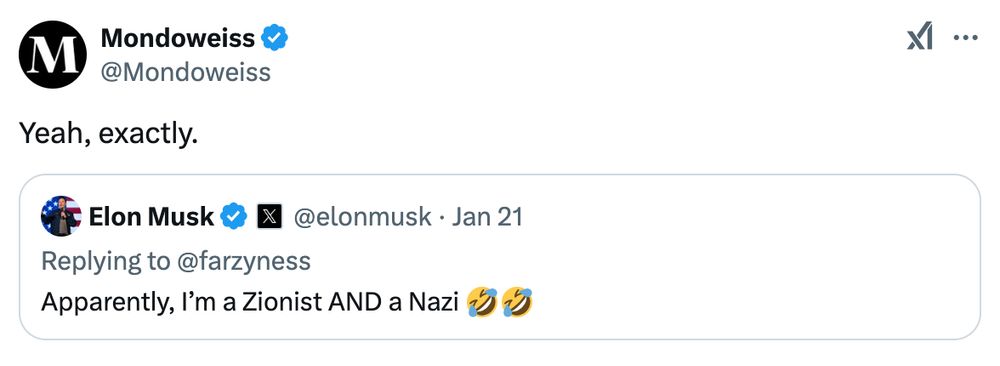Open Mondoweiss circular M profile avatar
This screenshot has width=1000, height=366.
(52, 55)
